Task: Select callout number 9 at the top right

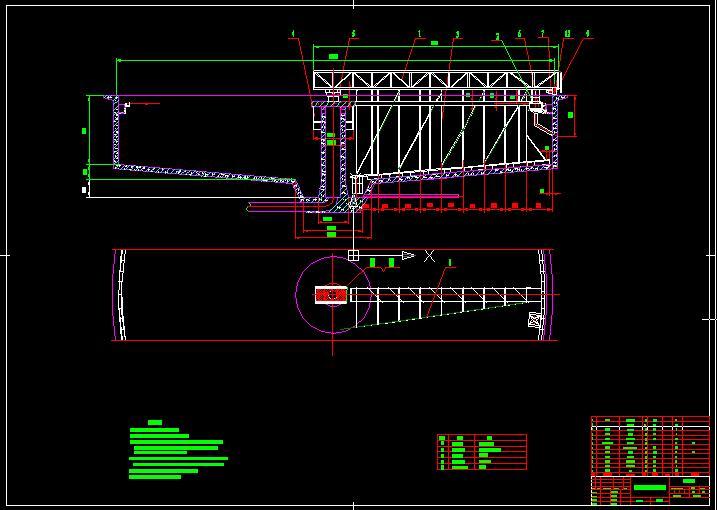Action: [x=588, y=33]
